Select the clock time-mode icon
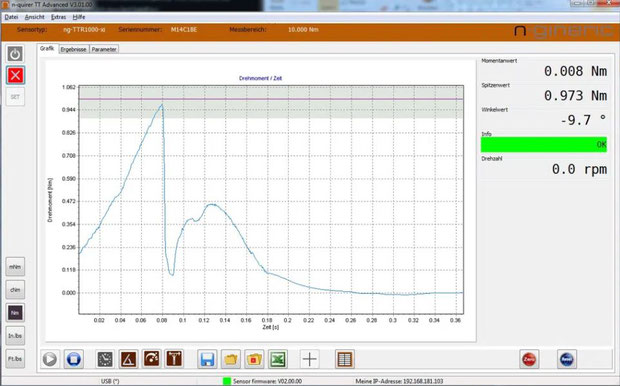 (x=105, y=359)
